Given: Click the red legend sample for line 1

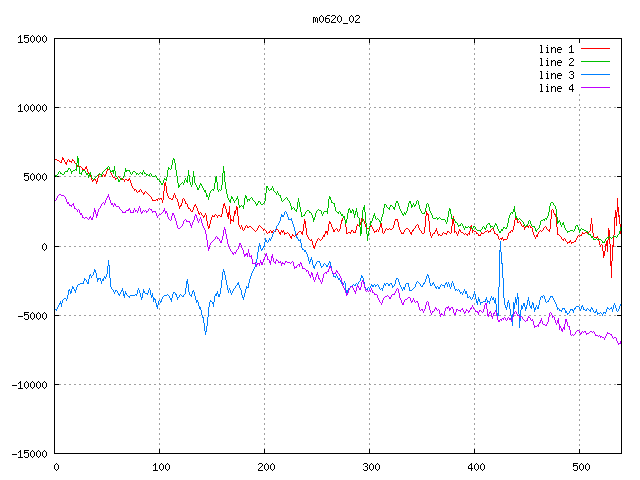Looking at the screenshot, I should (x=596, y=49).
